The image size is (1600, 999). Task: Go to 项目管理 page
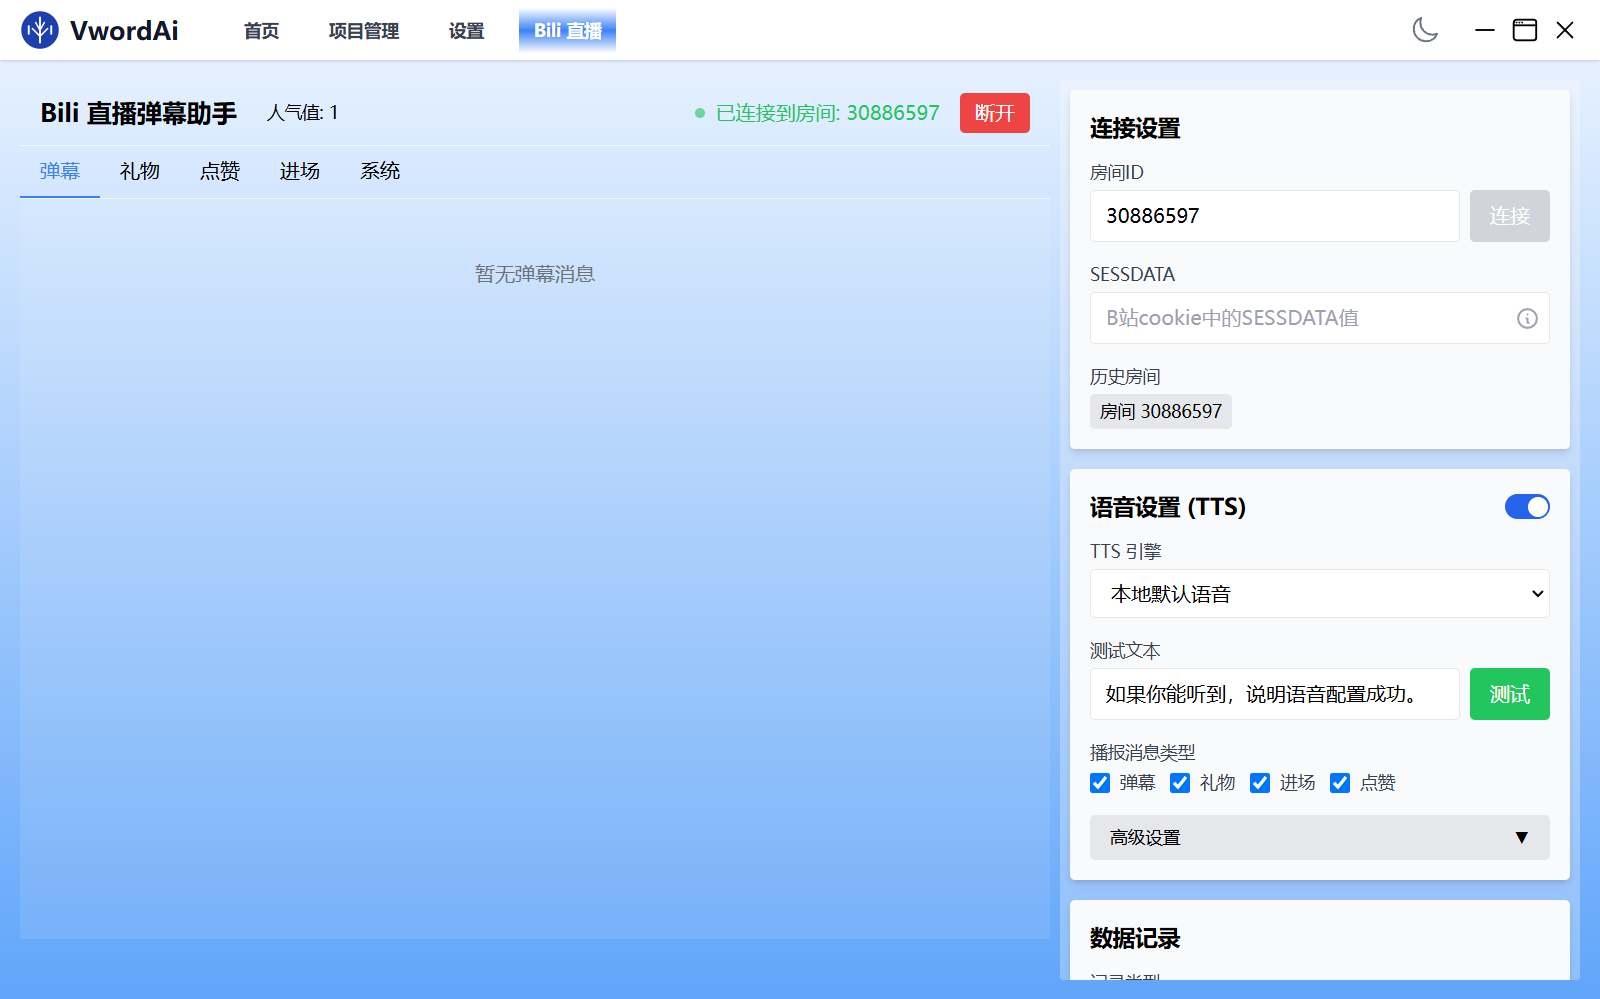coord(364,31)
